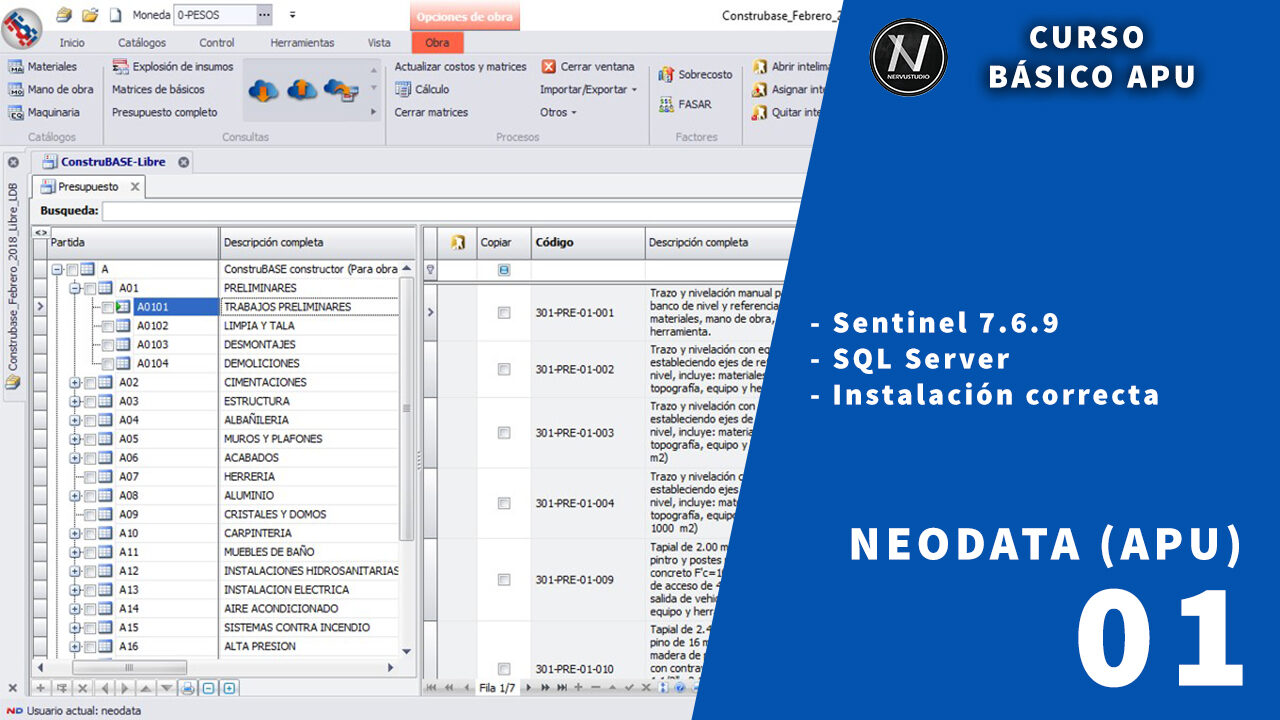
Task: Click the open folder icon in quick access
Action: tap(90, 15)
